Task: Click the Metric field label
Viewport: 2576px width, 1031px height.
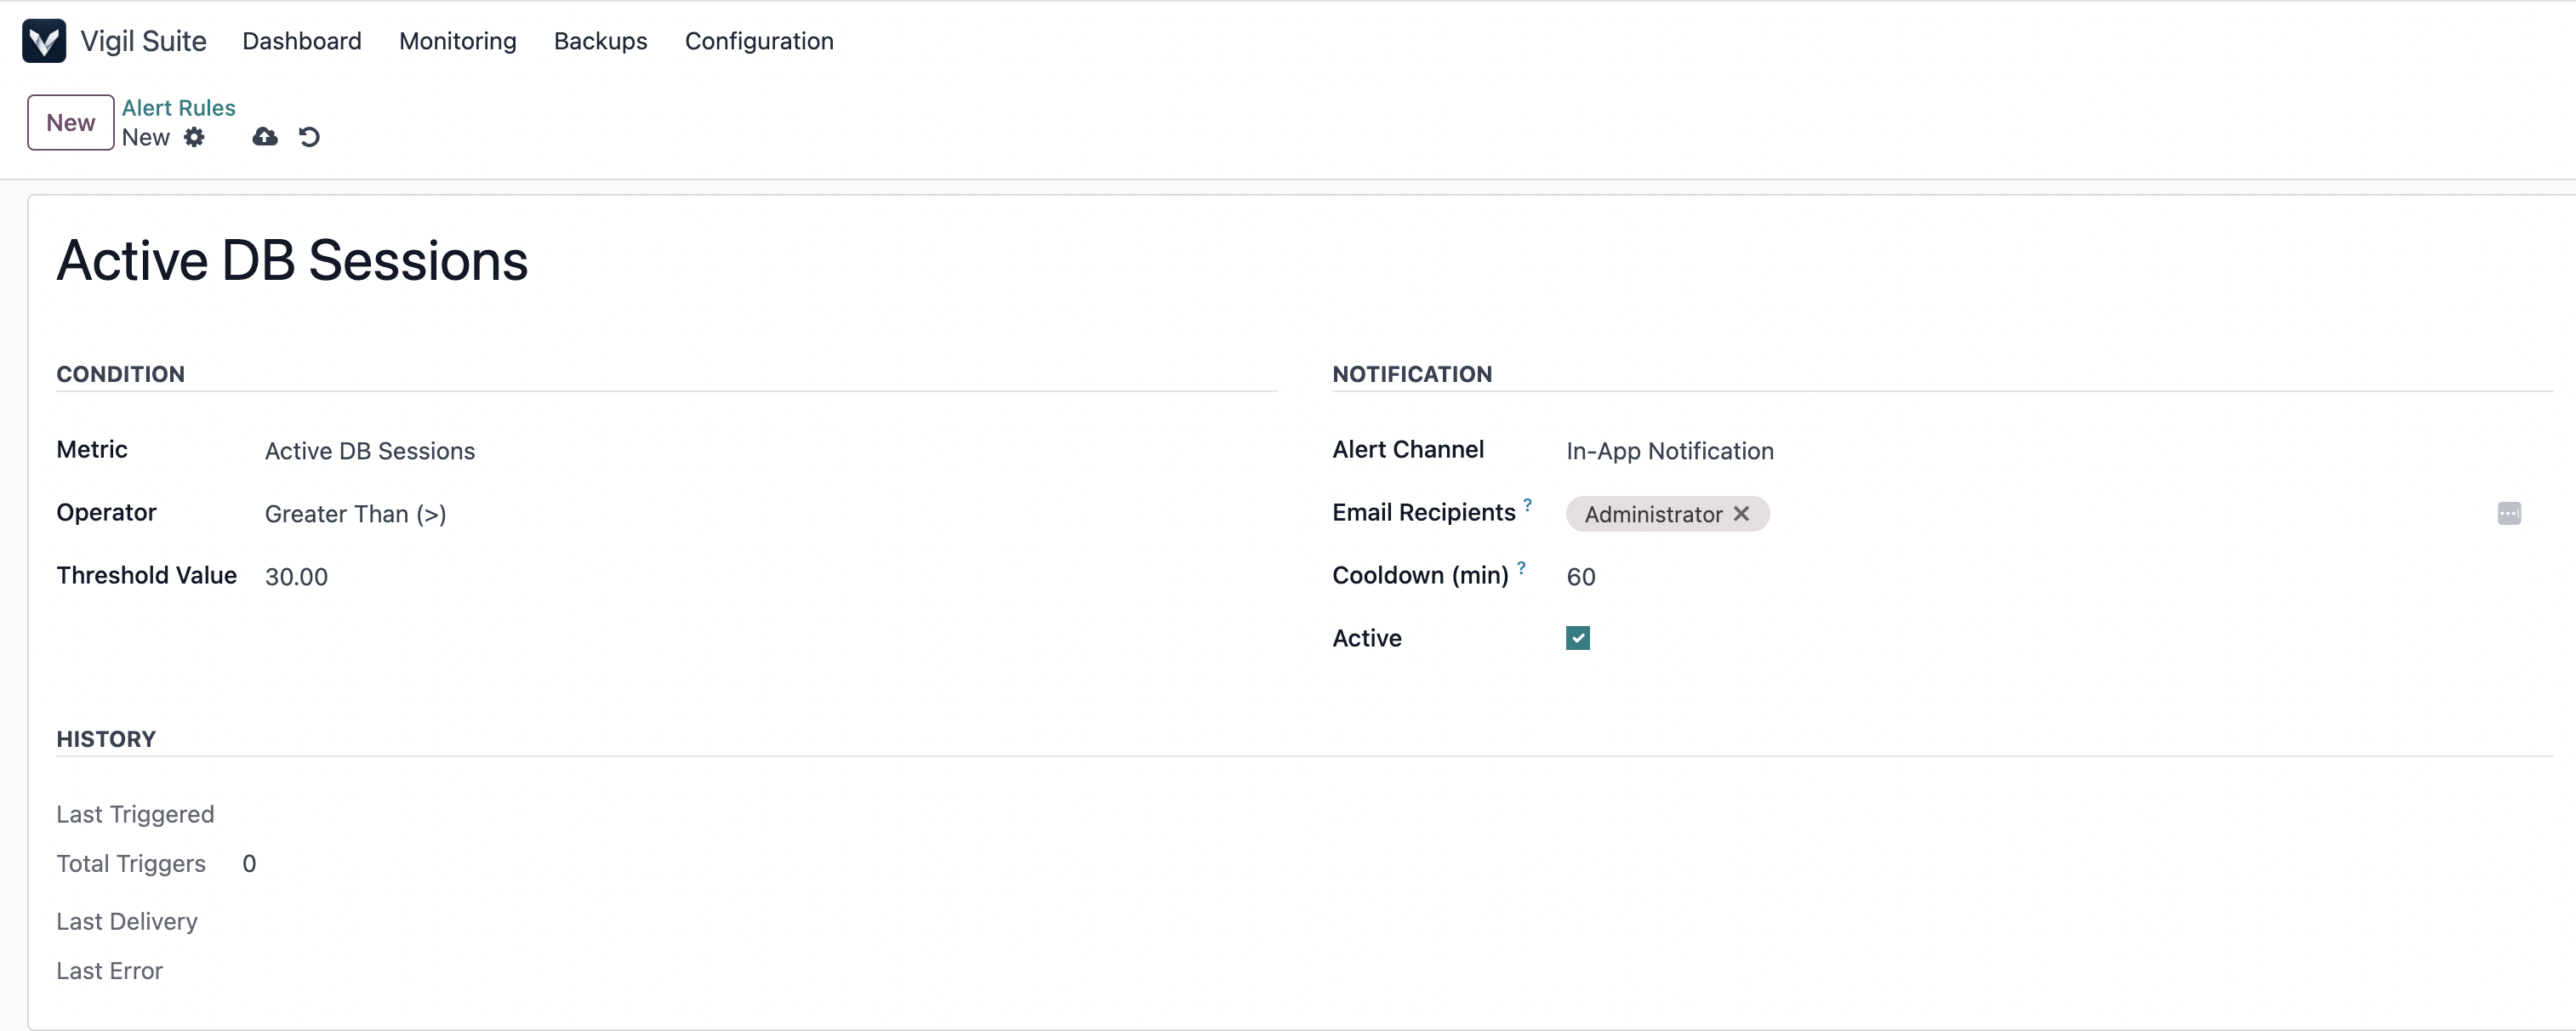Action: [x=92, y=449]
